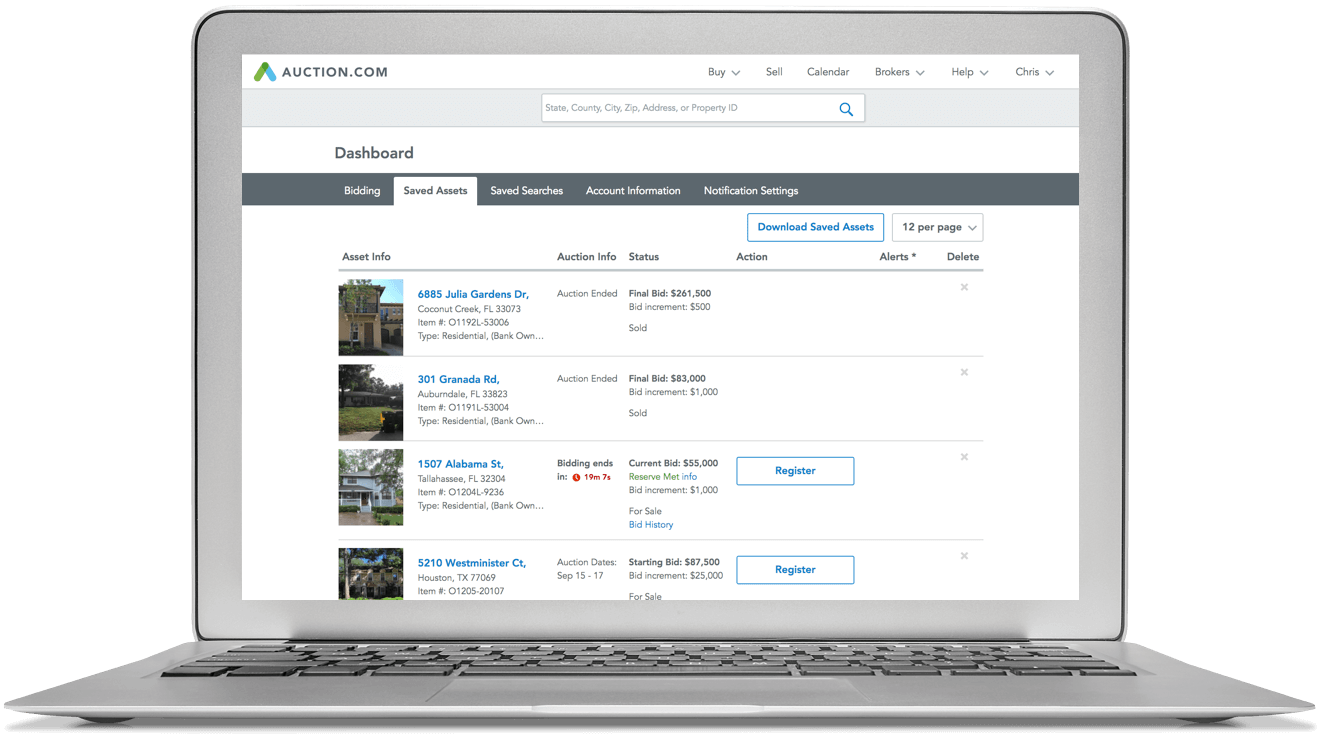Click the search magnifier icon
The image size is (1322, 734).
tap(846, 109)
